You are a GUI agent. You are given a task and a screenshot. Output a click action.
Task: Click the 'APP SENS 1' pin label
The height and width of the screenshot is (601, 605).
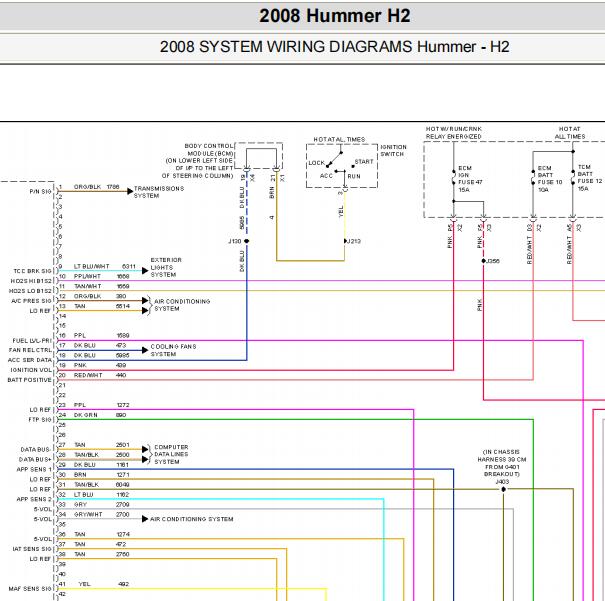[34, 469]
